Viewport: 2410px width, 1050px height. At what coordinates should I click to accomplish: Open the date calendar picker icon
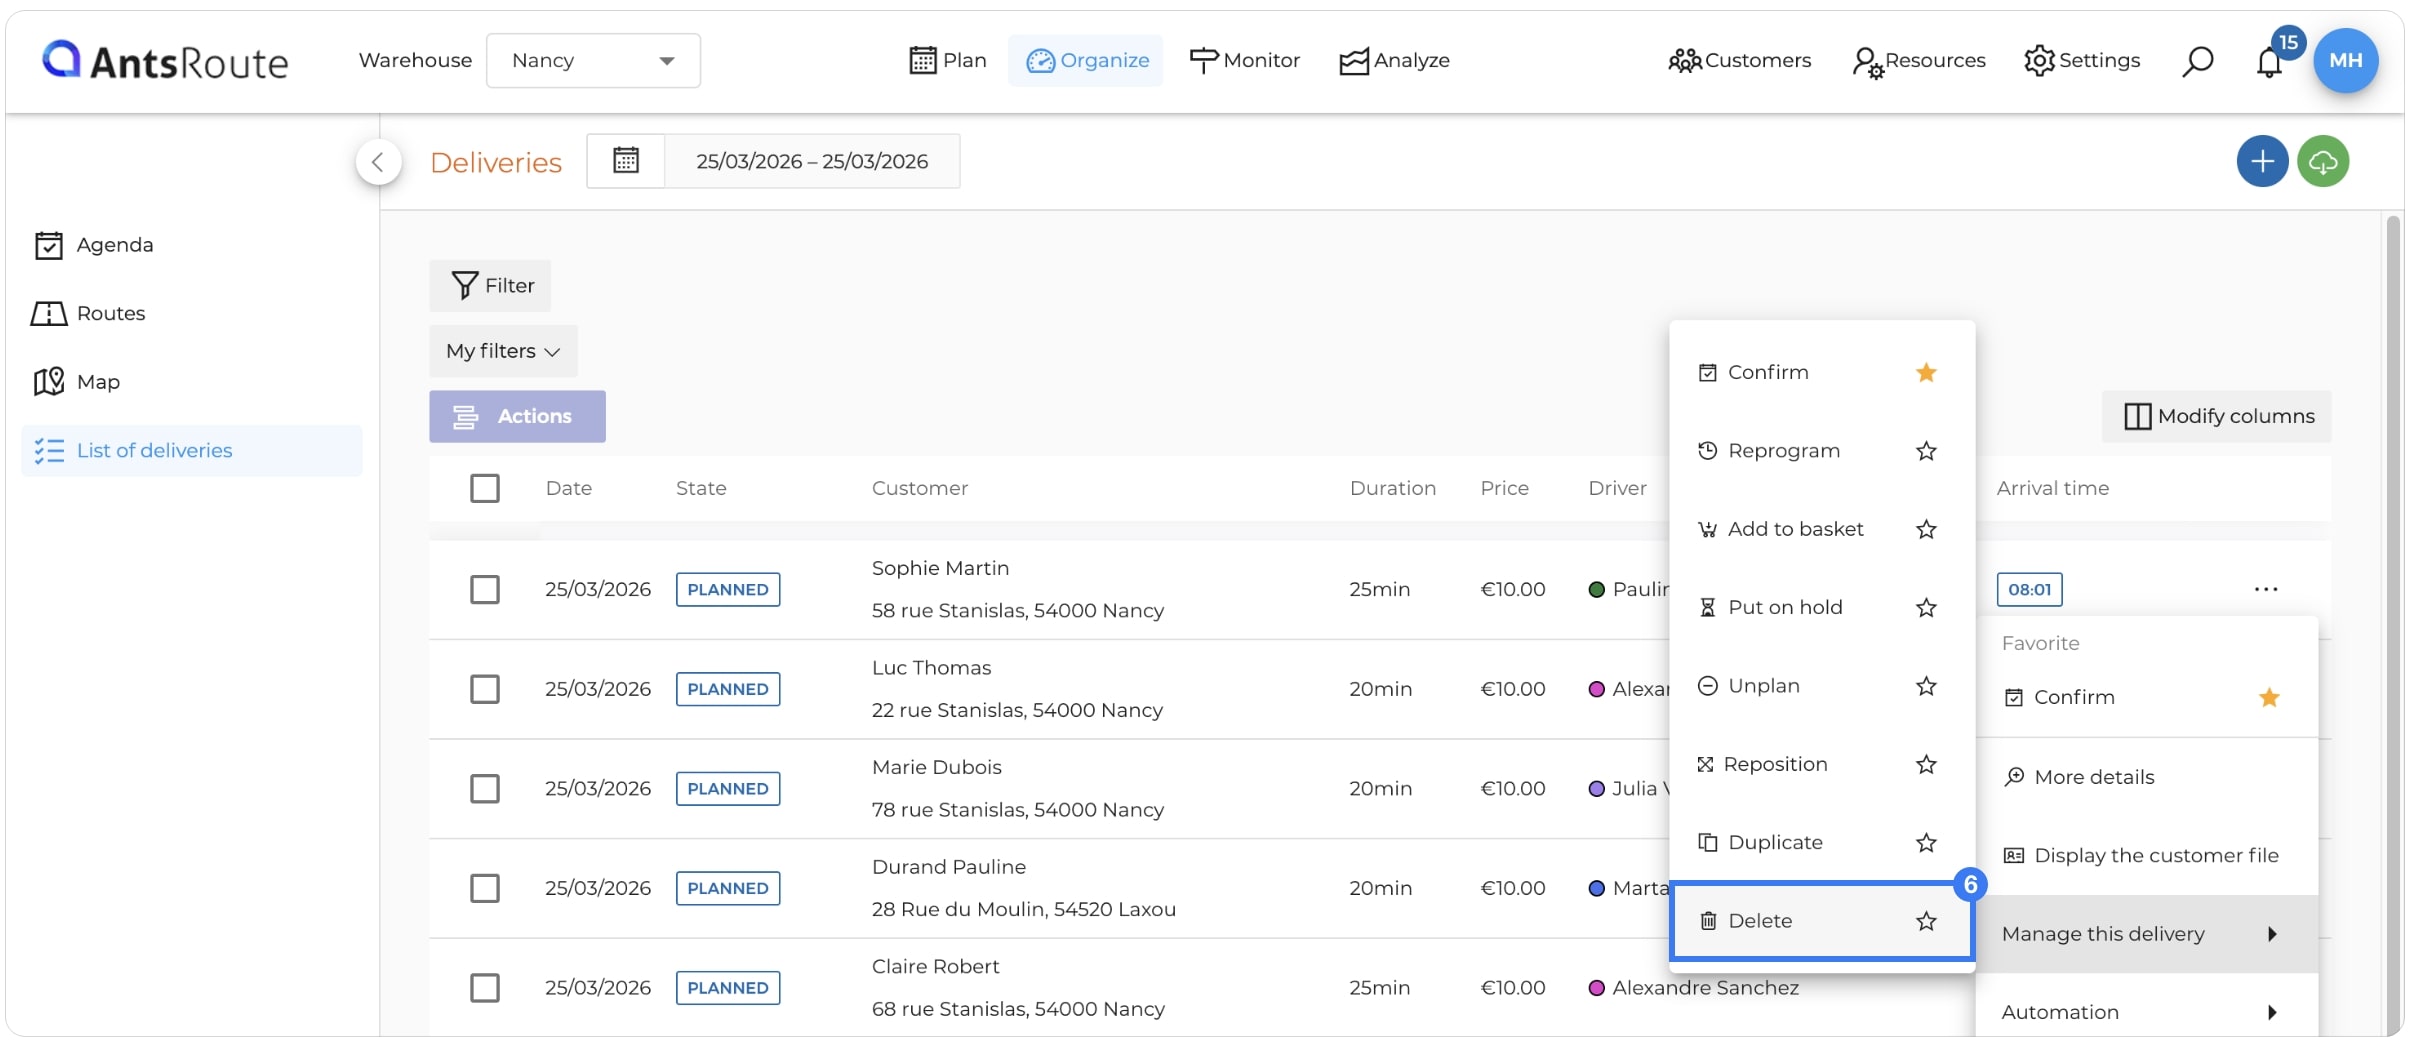[x=626, y=160]
